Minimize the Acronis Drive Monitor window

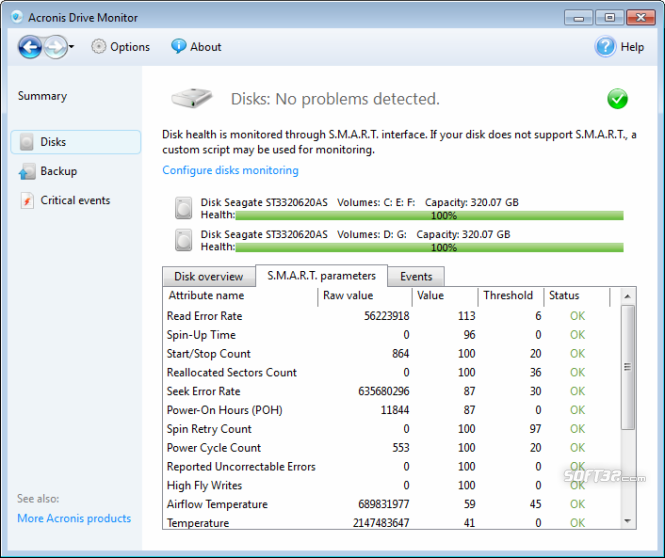pyautogui.click(x=578, y=18)
